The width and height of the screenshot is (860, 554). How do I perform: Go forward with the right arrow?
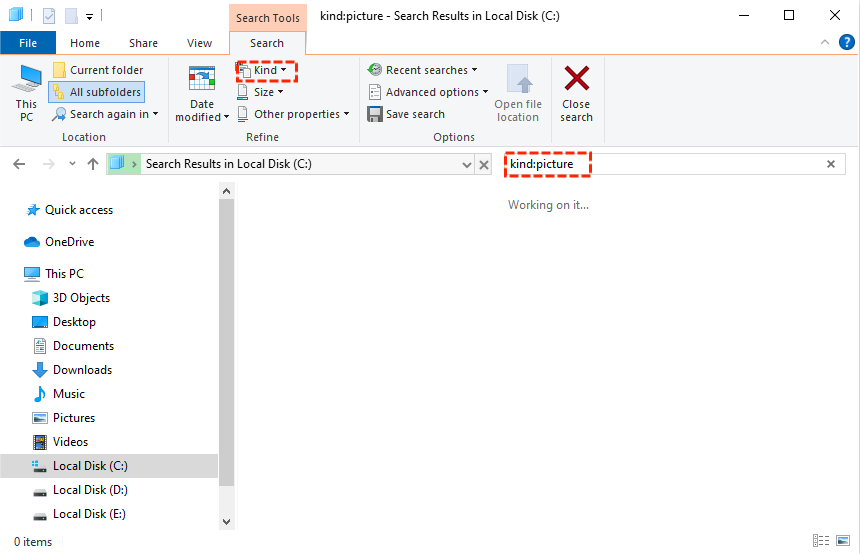click(x=49, y=164)
